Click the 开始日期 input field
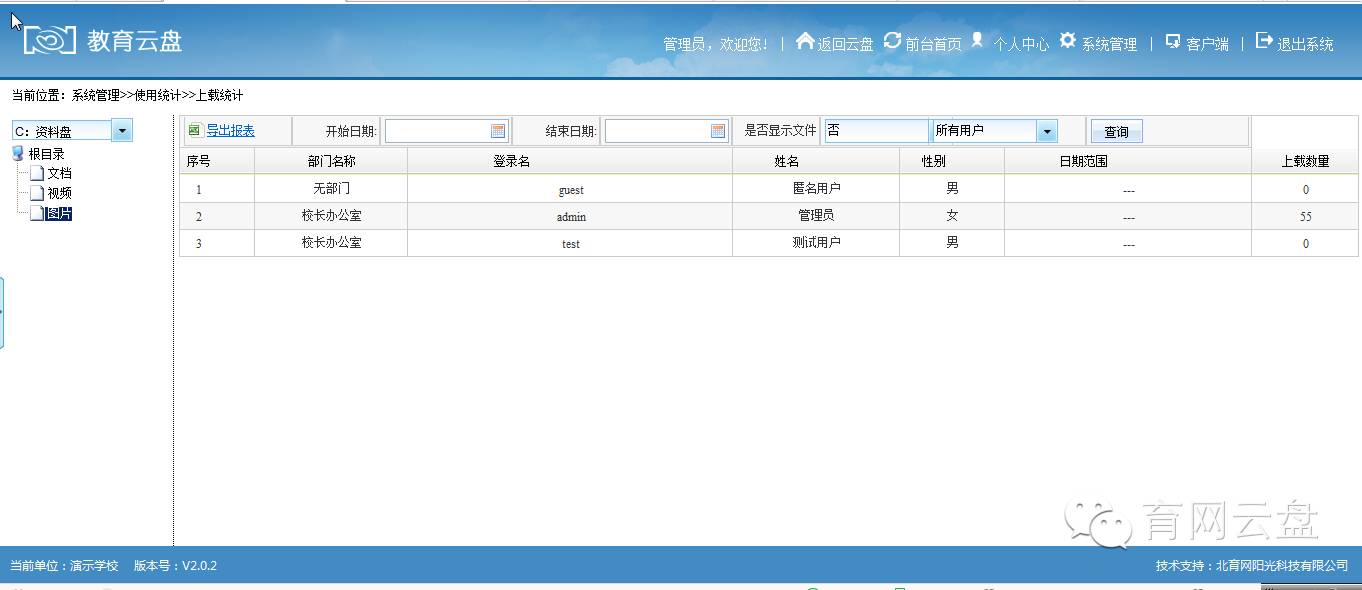1362x590 pixels. 446,131
